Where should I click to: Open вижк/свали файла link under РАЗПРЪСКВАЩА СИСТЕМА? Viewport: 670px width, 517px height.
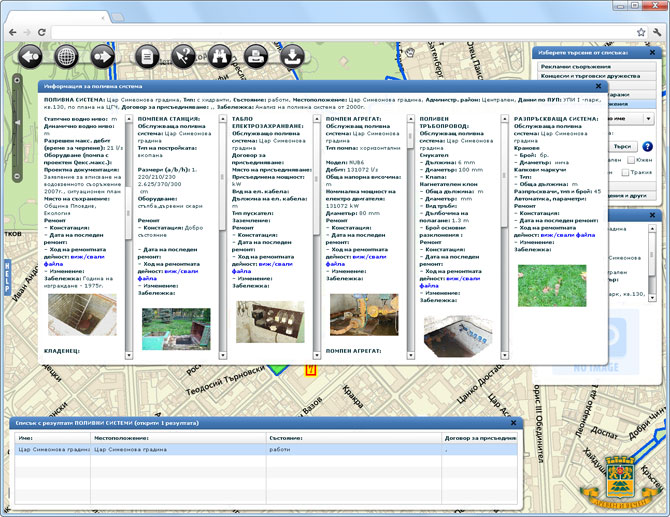[568, 235]
